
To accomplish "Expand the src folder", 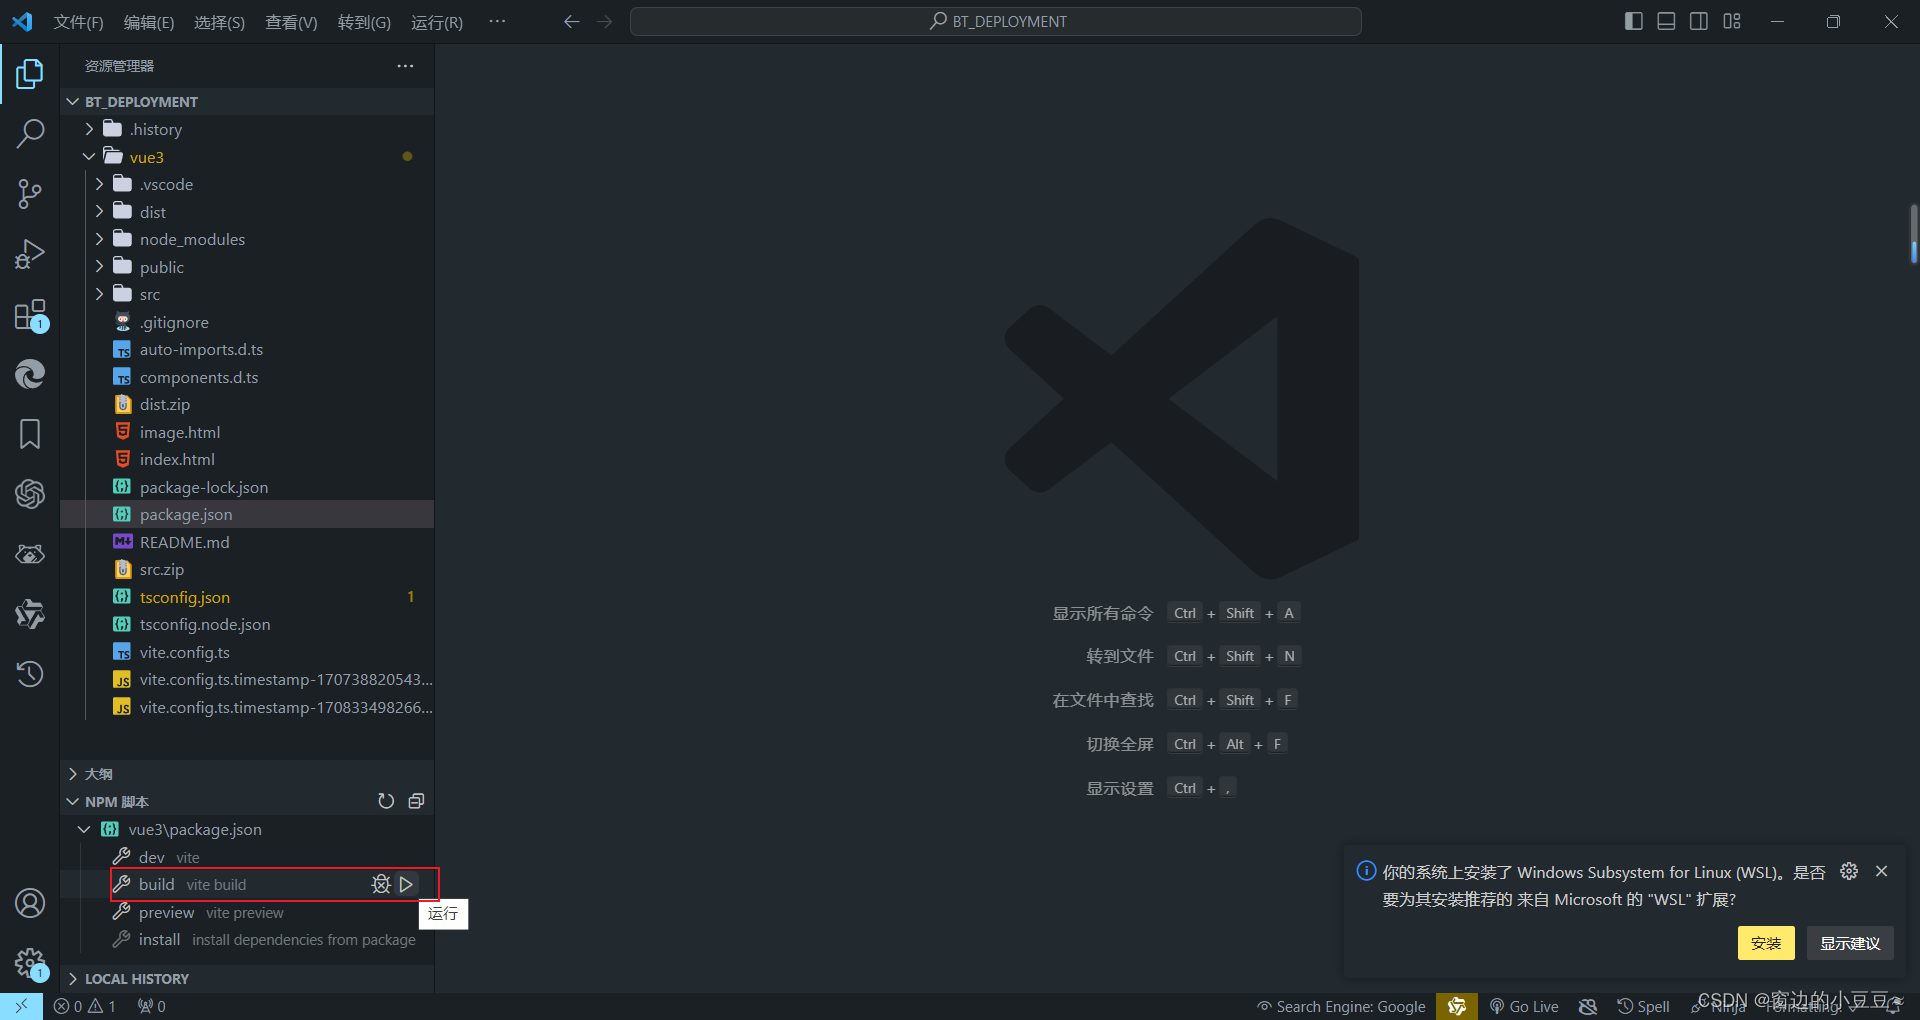I will (99, 294).
